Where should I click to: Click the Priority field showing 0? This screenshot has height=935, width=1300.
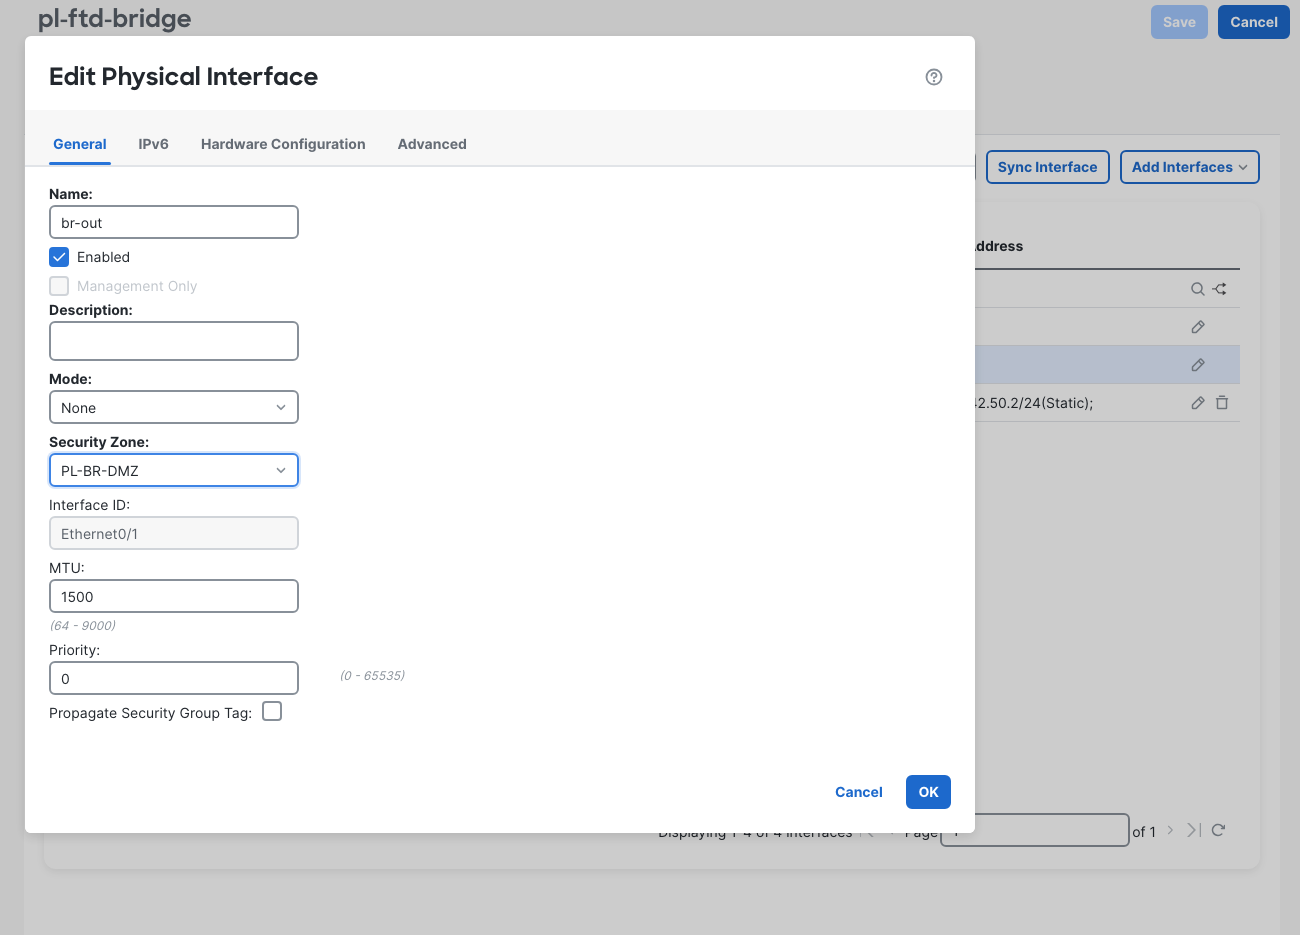[174, 678]
